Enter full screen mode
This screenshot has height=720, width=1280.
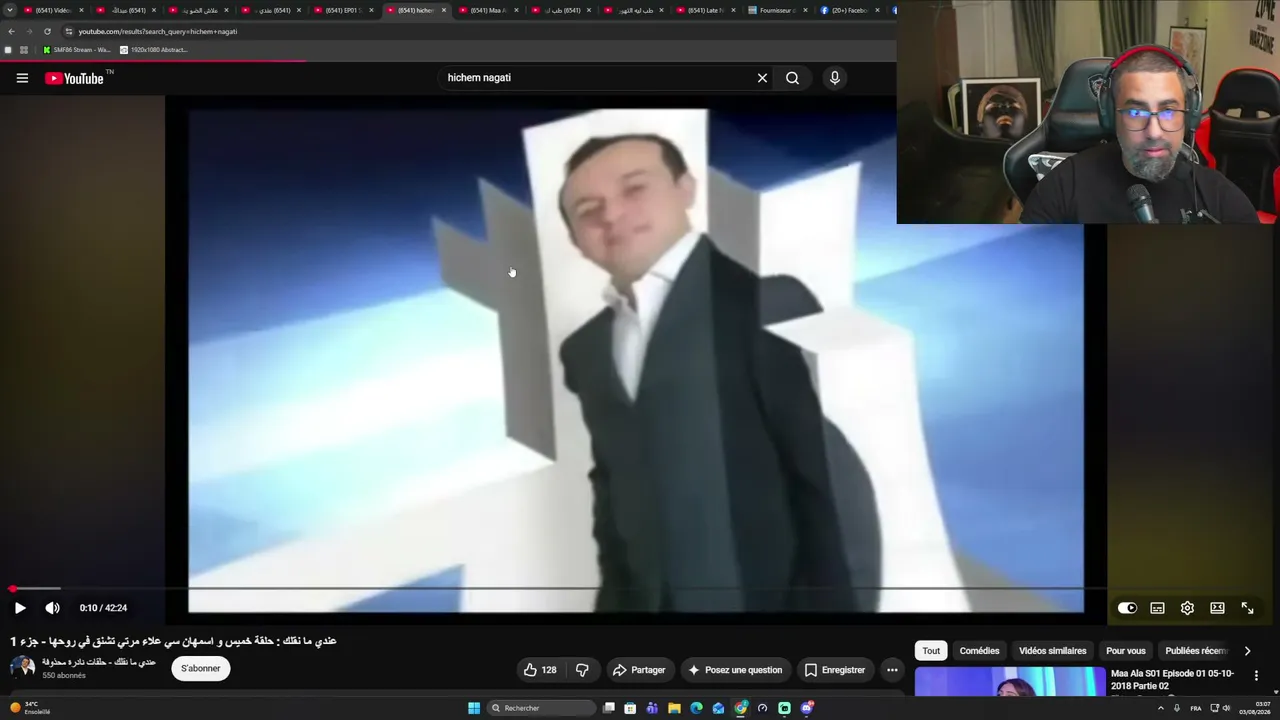(1247, 608)
